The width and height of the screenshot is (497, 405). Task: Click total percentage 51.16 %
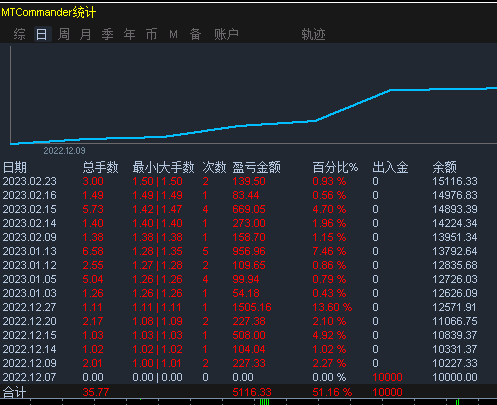(332, 392)
